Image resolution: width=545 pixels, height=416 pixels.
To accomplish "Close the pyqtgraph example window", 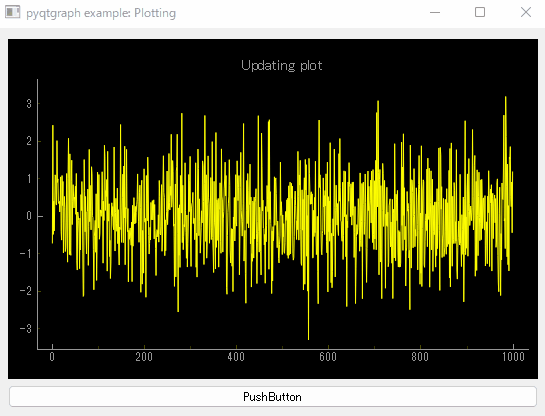I will [526, 12].
